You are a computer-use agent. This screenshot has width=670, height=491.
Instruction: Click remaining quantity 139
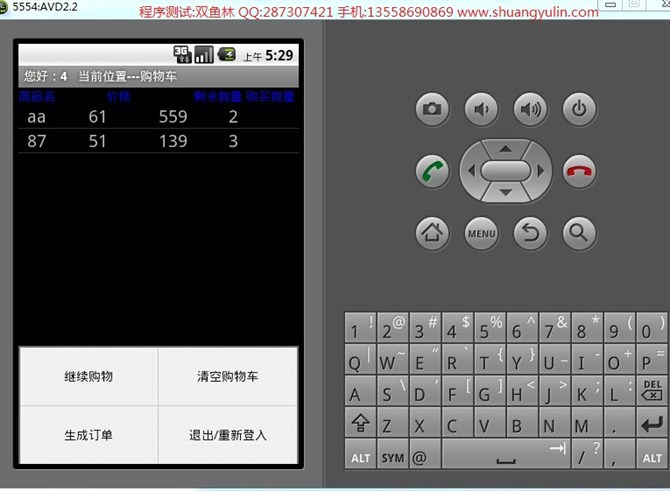click(173, 141)
